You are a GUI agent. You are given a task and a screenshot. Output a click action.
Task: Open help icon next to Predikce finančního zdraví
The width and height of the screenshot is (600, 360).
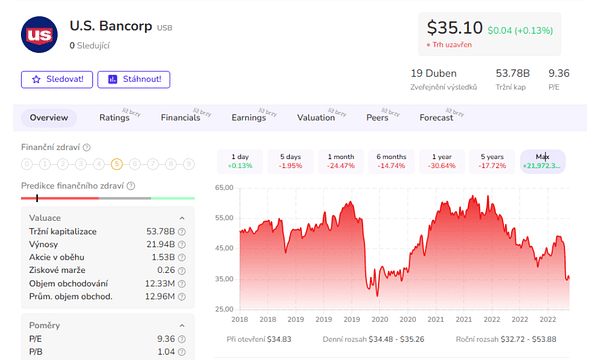tap(131, 186)
